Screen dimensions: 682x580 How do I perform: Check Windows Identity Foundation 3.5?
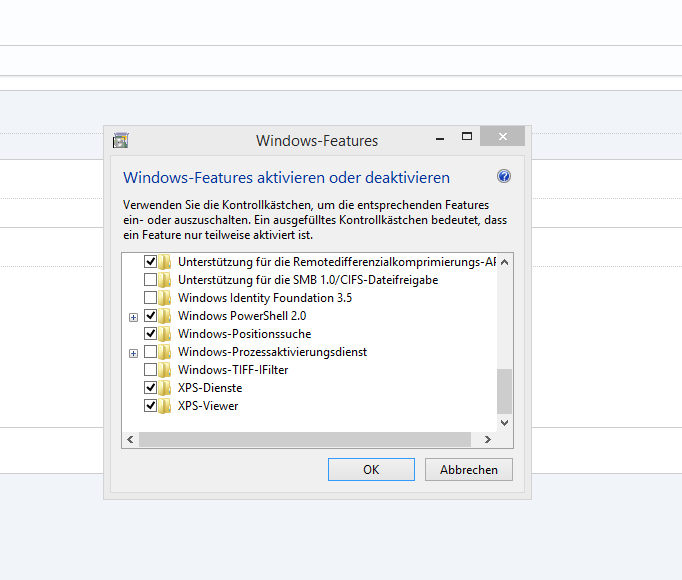150,298
